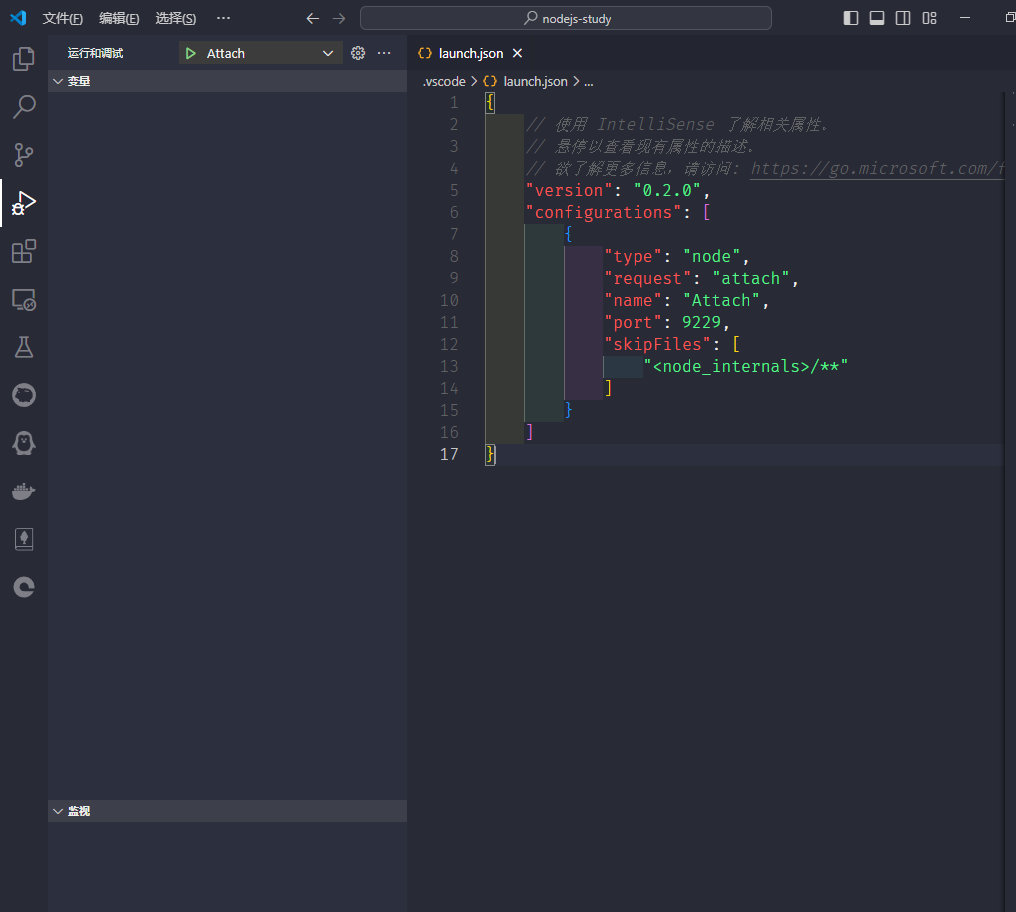Click the .vscode breadcrumb folder

[x=444, y=82]
